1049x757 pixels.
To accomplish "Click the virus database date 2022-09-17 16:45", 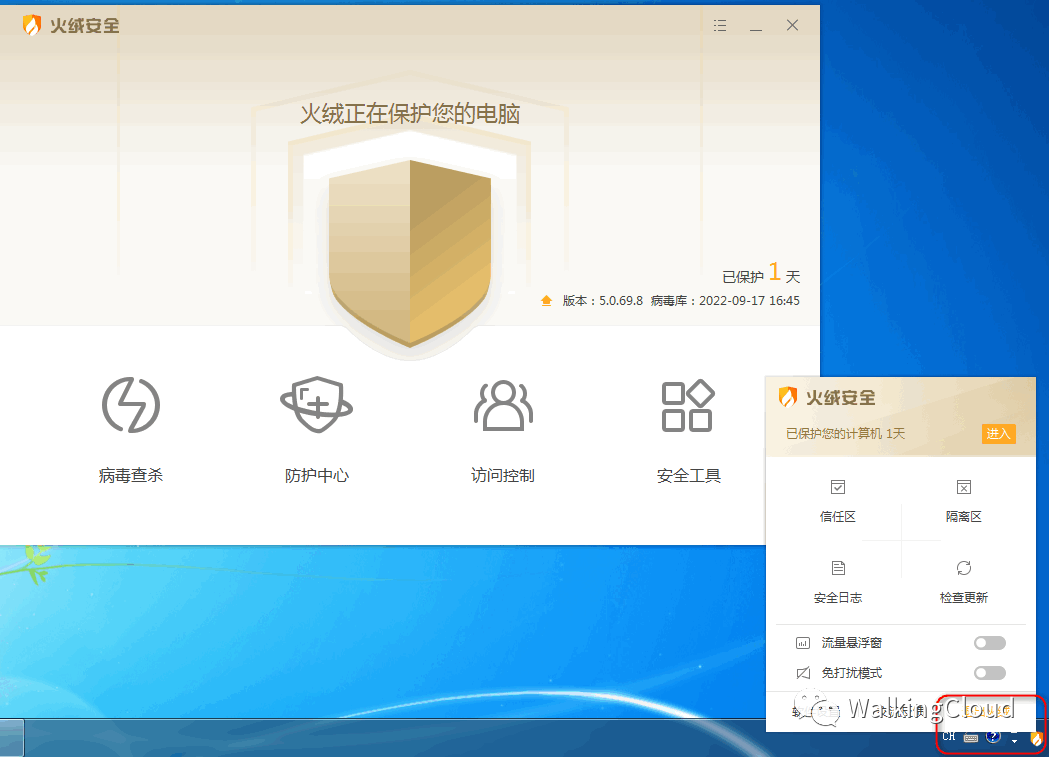I will click(x=749, y=301).
